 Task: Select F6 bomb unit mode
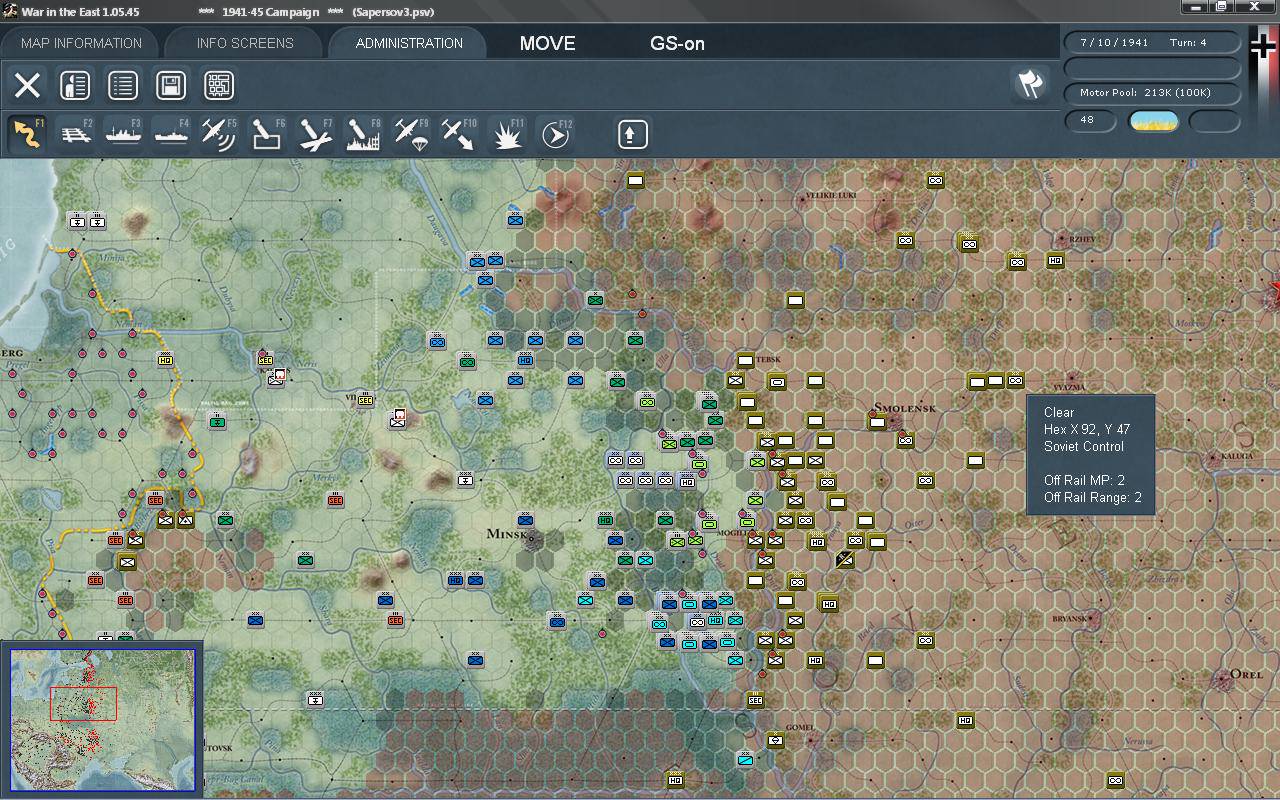[x=267, y=134]
